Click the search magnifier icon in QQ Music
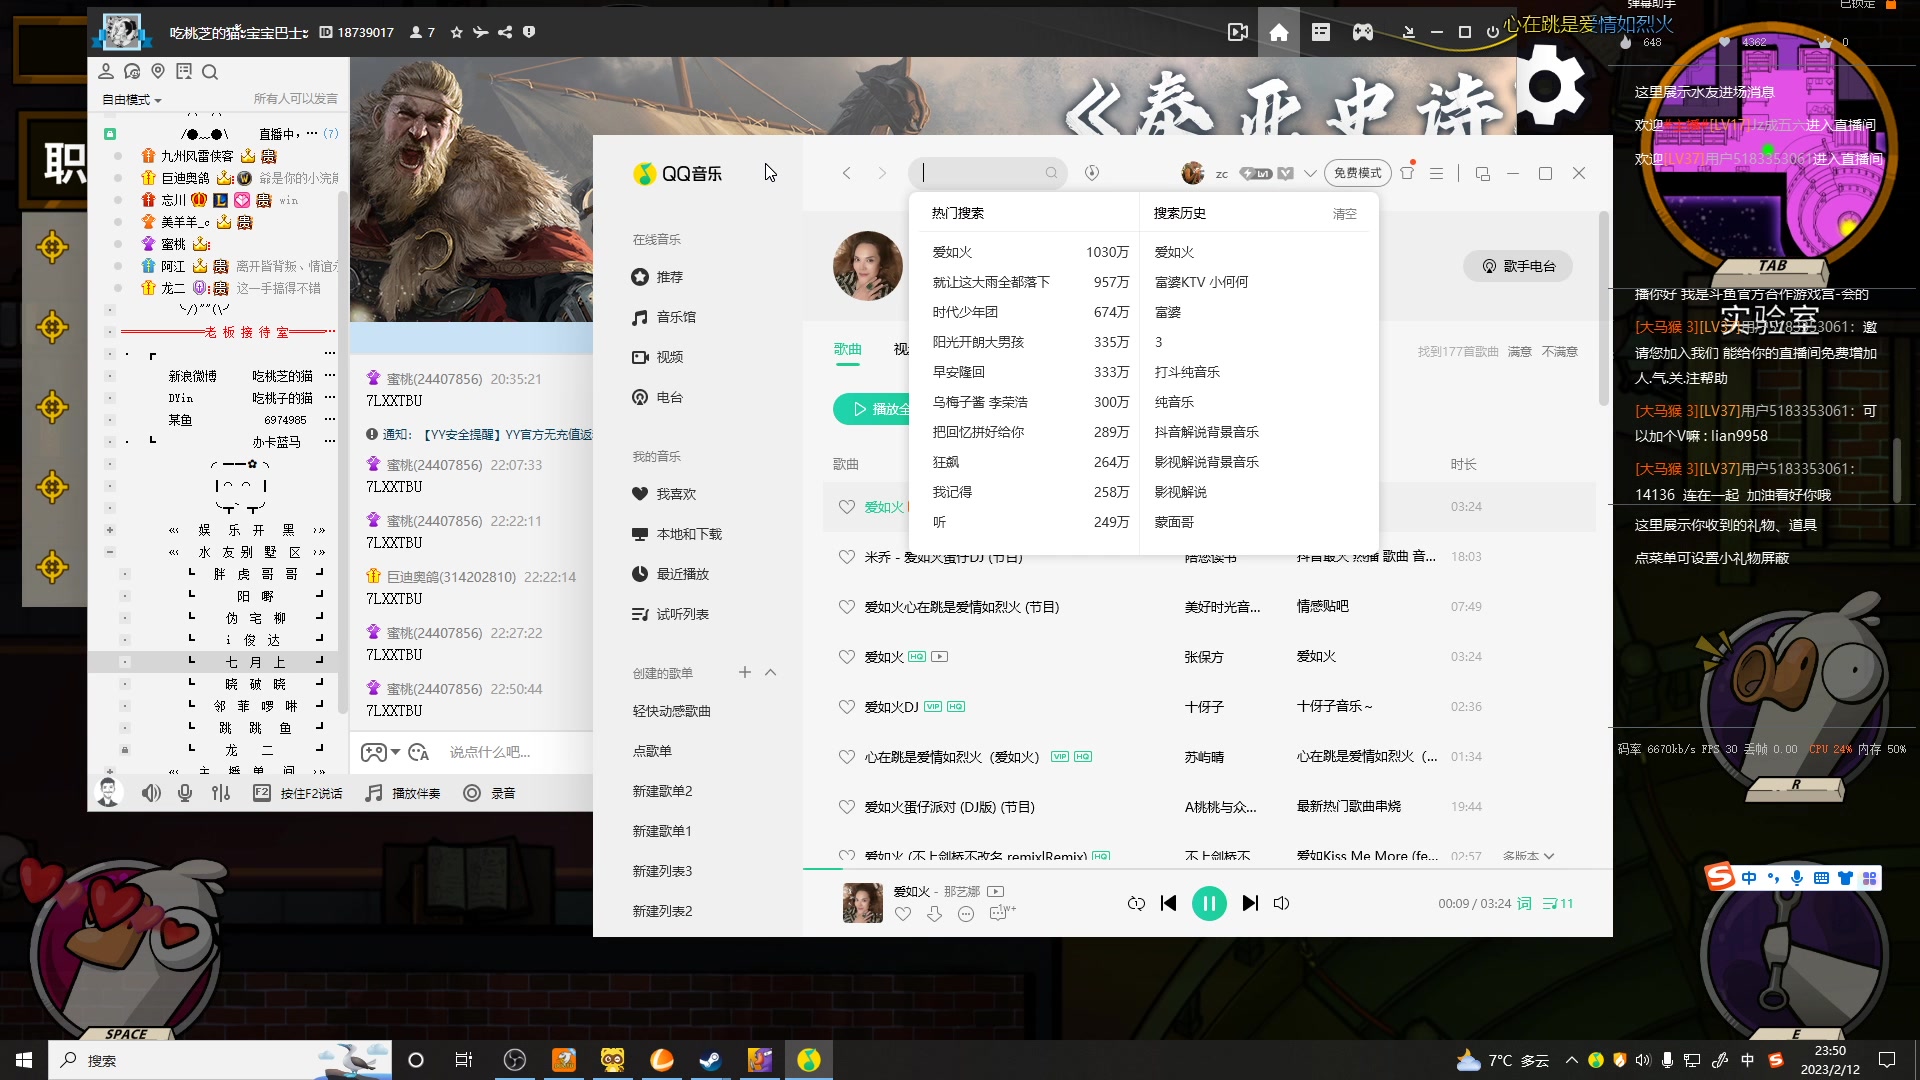This screenshot has width=1920, height=1080. (1051, 173)
